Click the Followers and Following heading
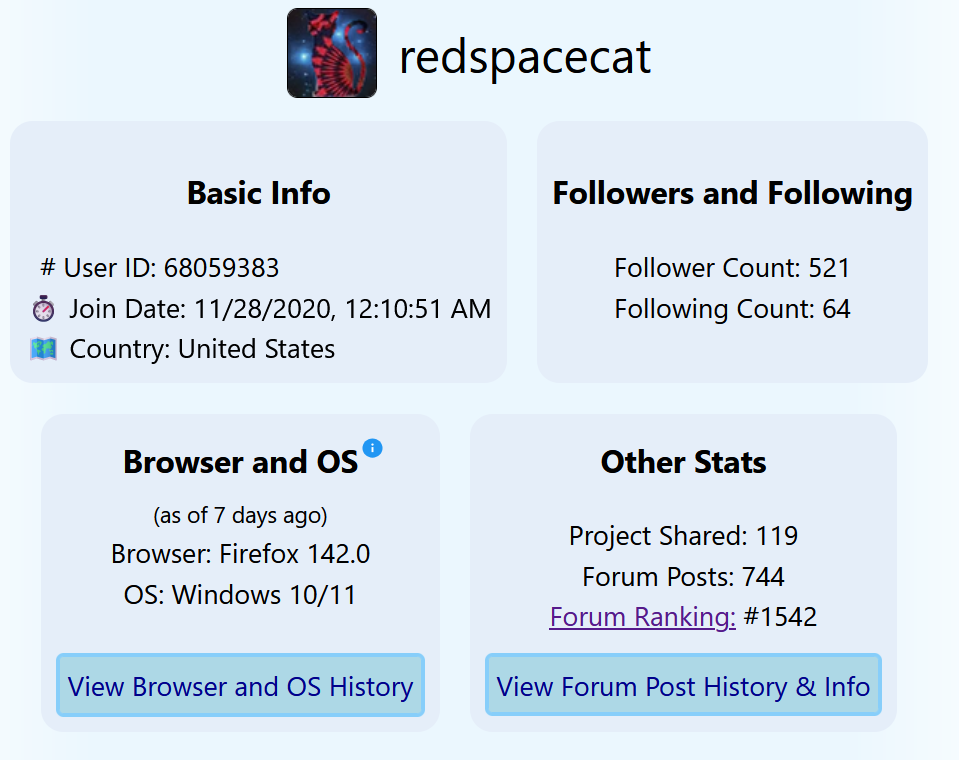 click(x=732, y=193)
